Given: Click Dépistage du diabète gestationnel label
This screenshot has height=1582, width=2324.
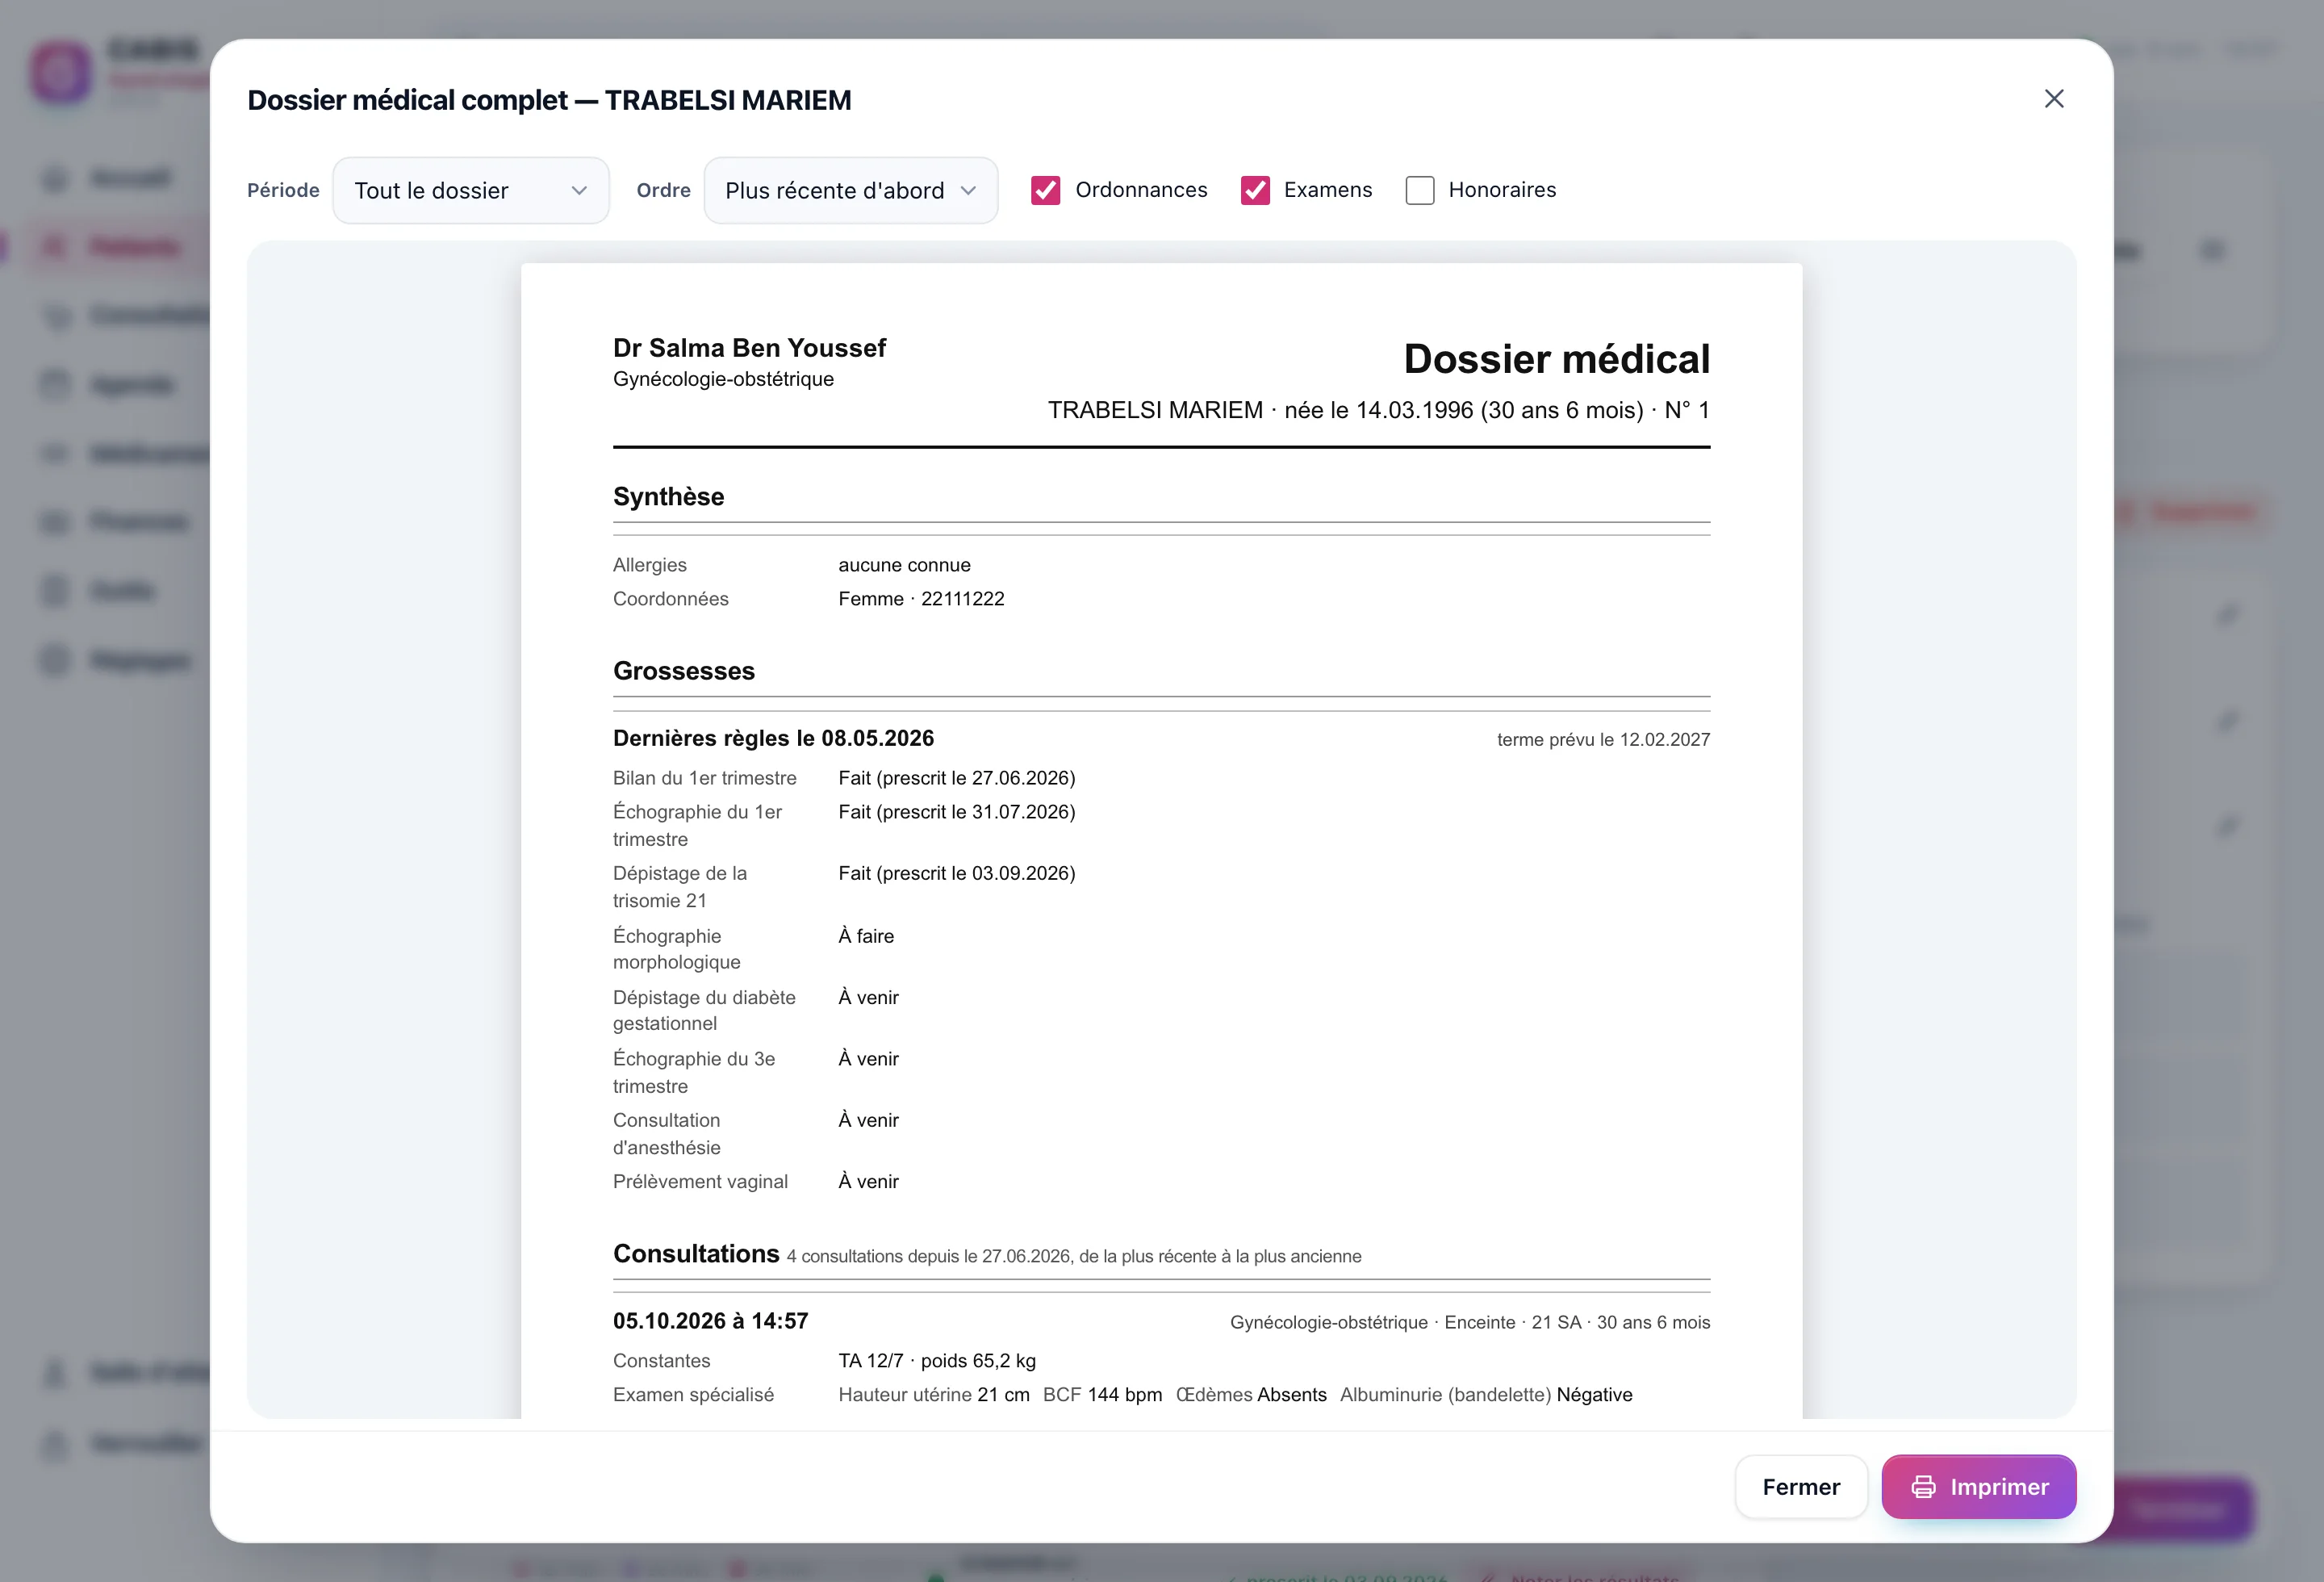Looking at the screenshot, I should tap(704, 1010).
